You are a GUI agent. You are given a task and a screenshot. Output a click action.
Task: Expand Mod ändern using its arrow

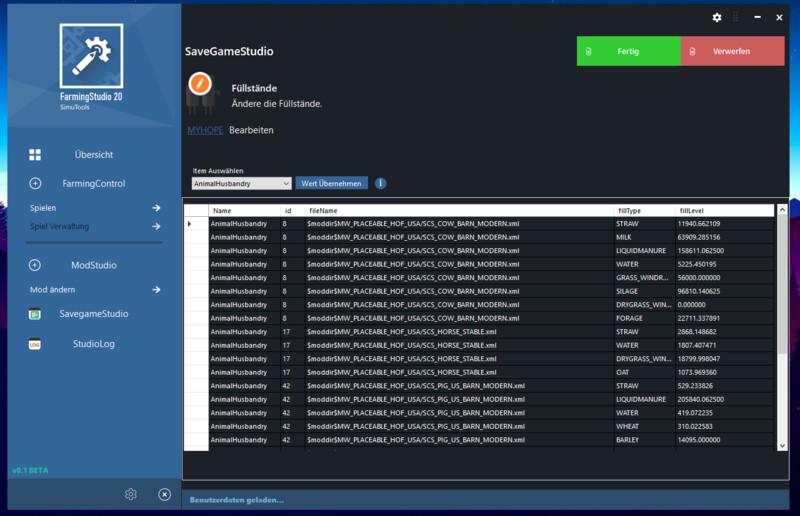point(156,290)
